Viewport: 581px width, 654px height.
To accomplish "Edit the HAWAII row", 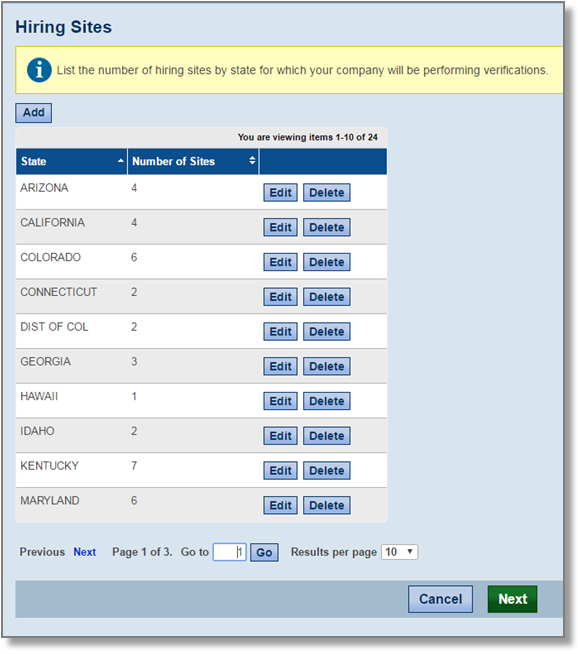I will click(x=280, y=401).
